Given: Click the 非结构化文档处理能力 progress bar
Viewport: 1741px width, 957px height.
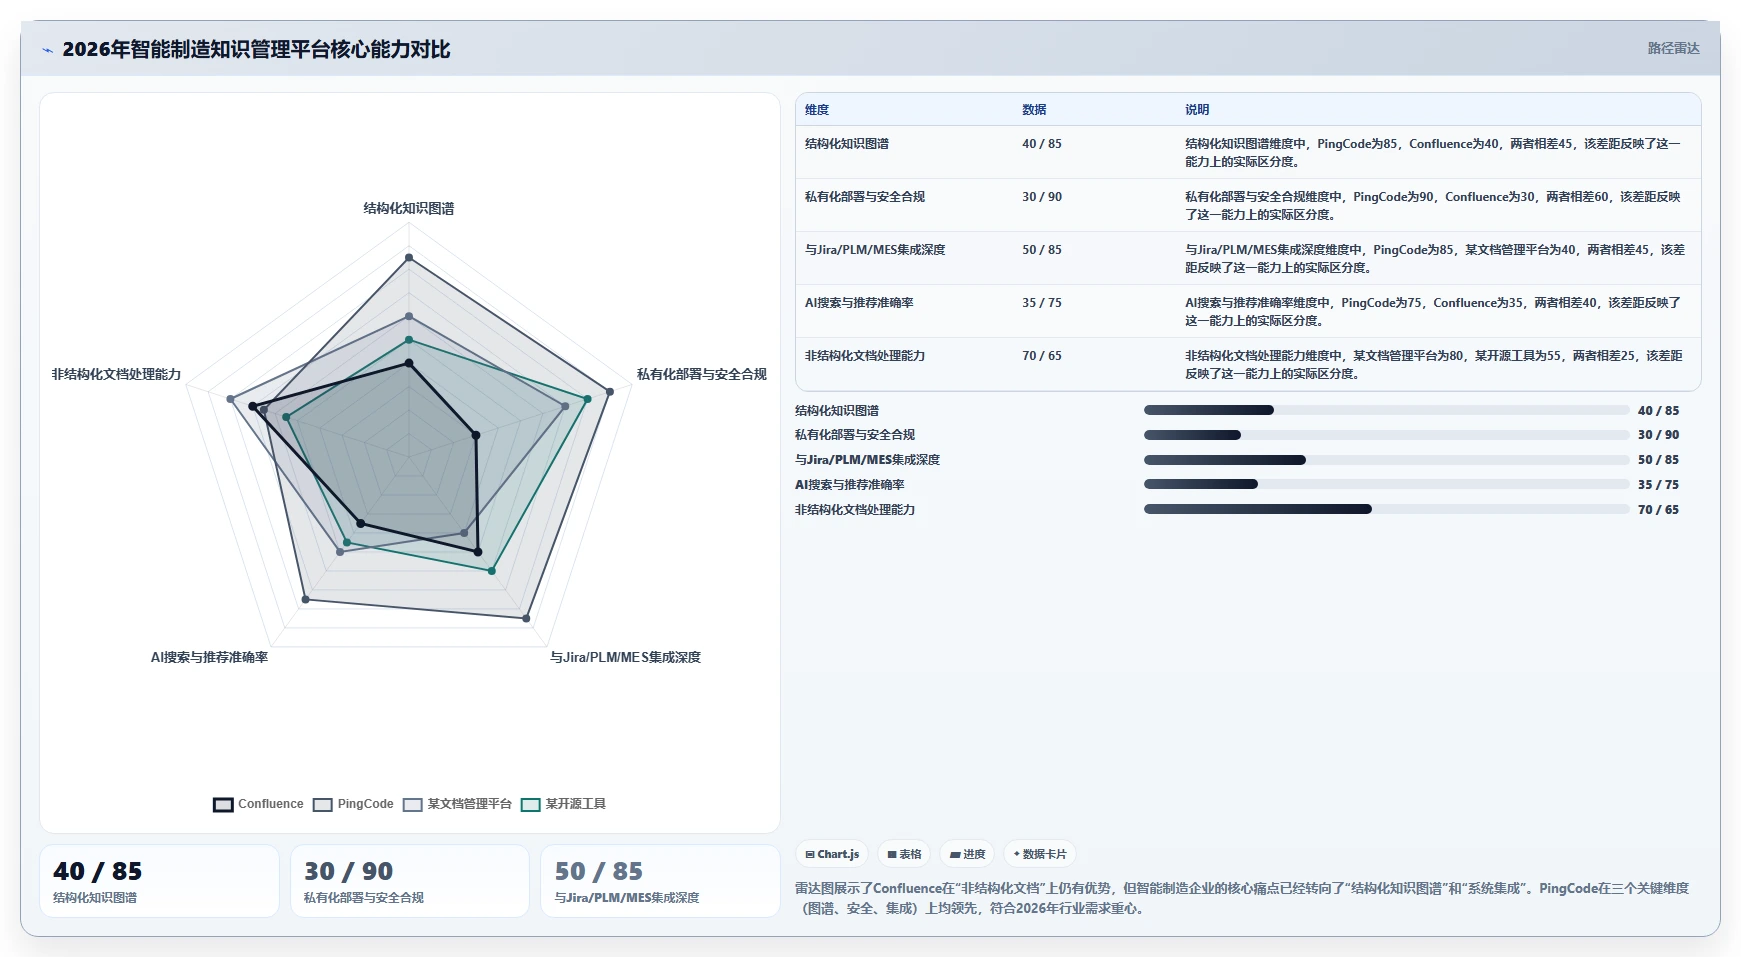Looking at the screenshot, I should [1387, 509].
